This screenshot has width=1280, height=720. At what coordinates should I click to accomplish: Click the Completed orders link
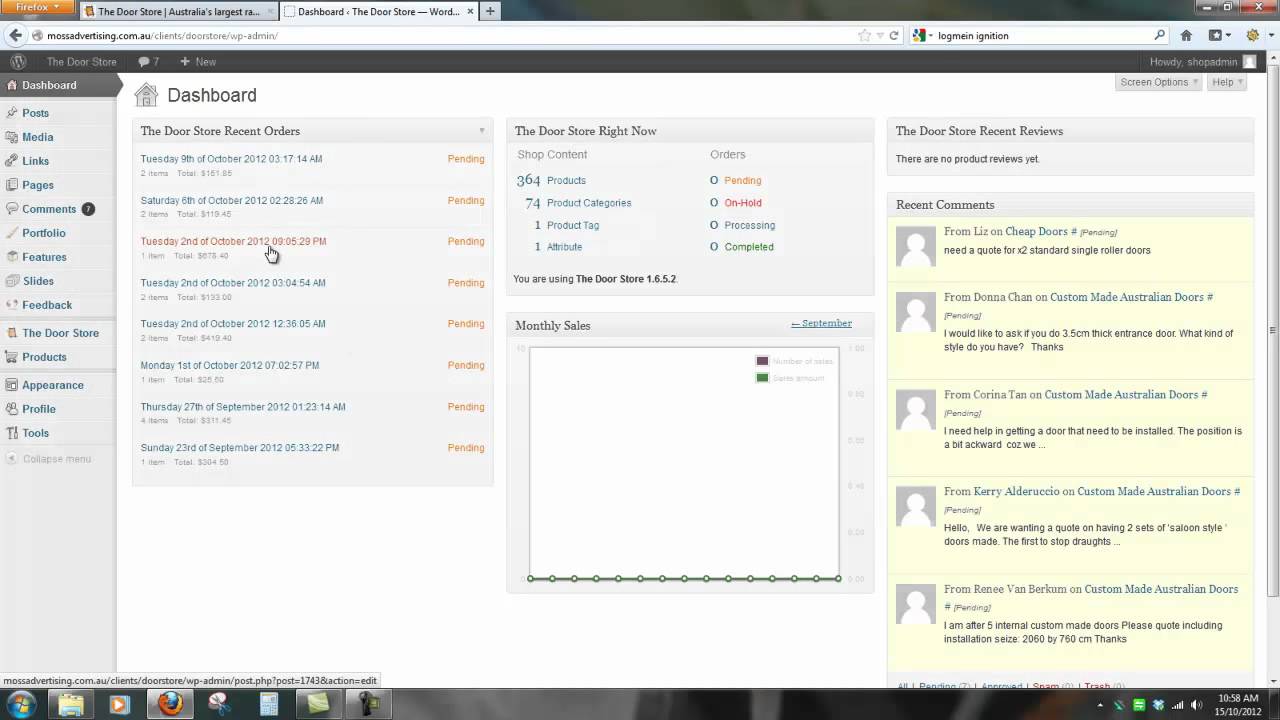tap(749, 247)
